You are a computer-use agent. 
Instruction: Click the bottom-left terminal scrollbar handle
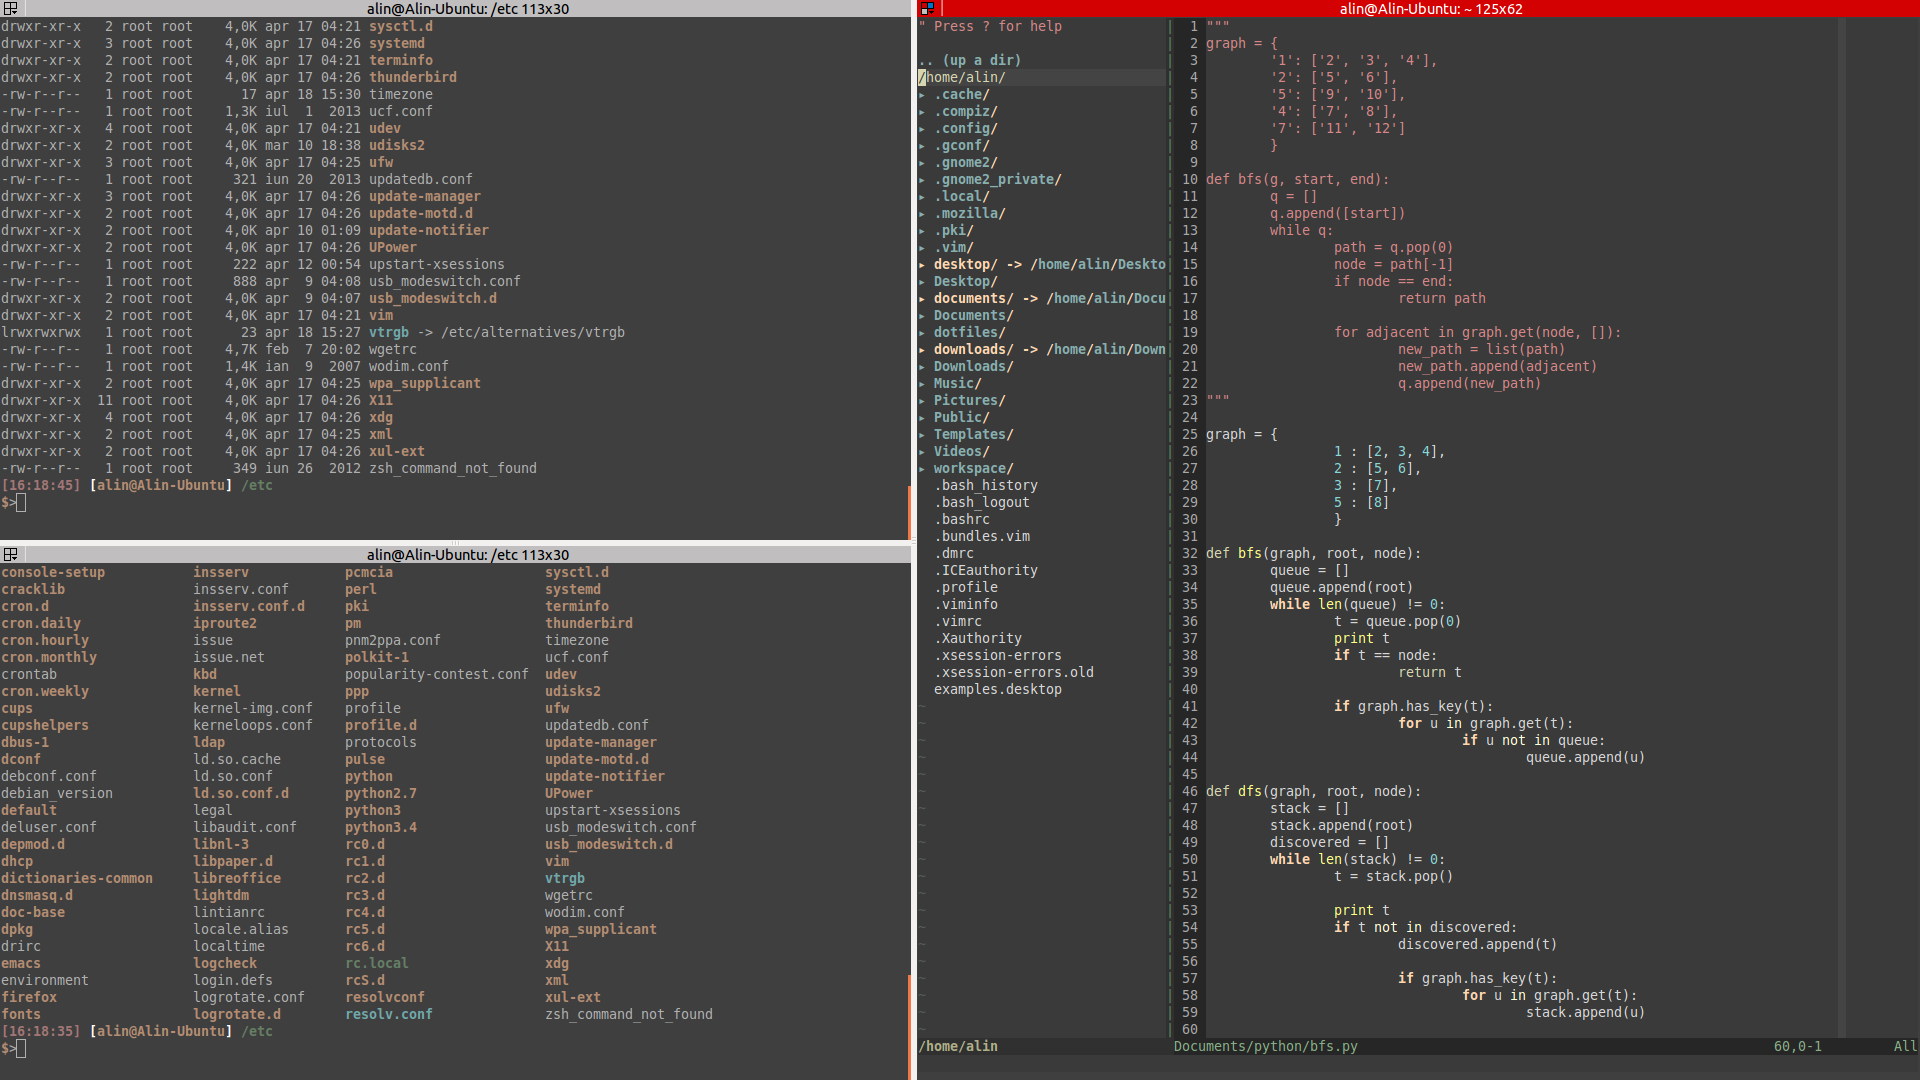pos(909,1025)
